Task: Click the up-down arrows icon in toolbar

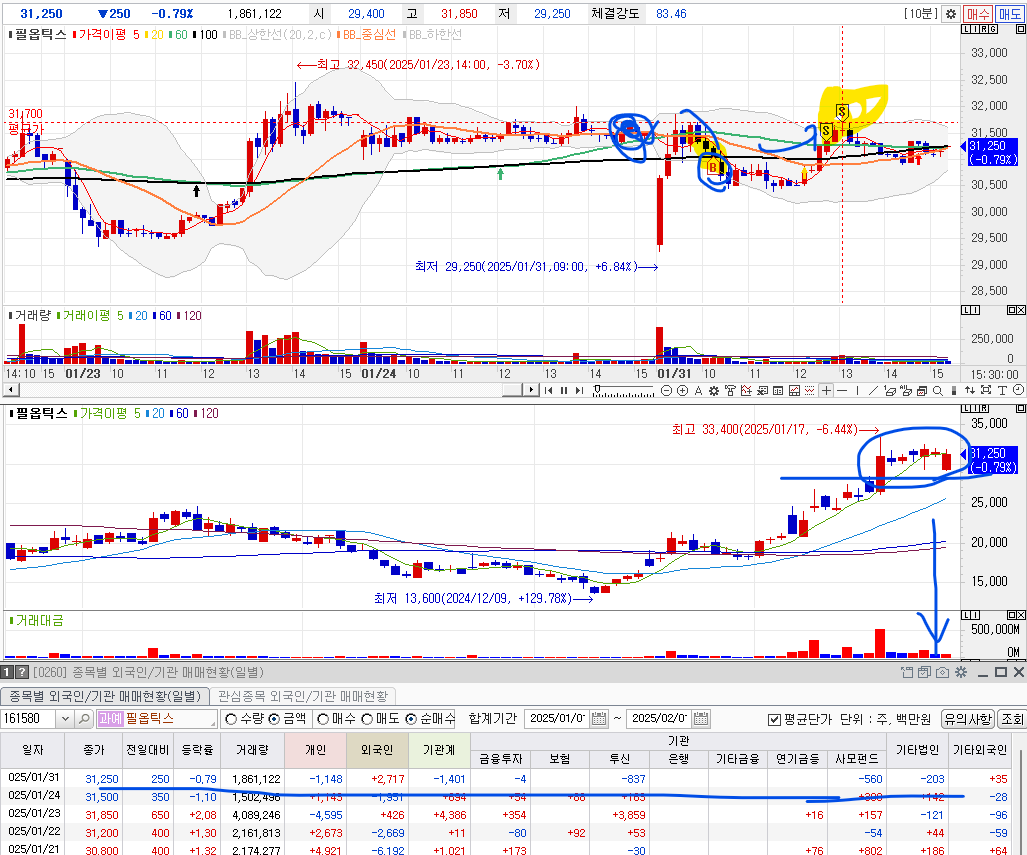Action: coord(970,390)
